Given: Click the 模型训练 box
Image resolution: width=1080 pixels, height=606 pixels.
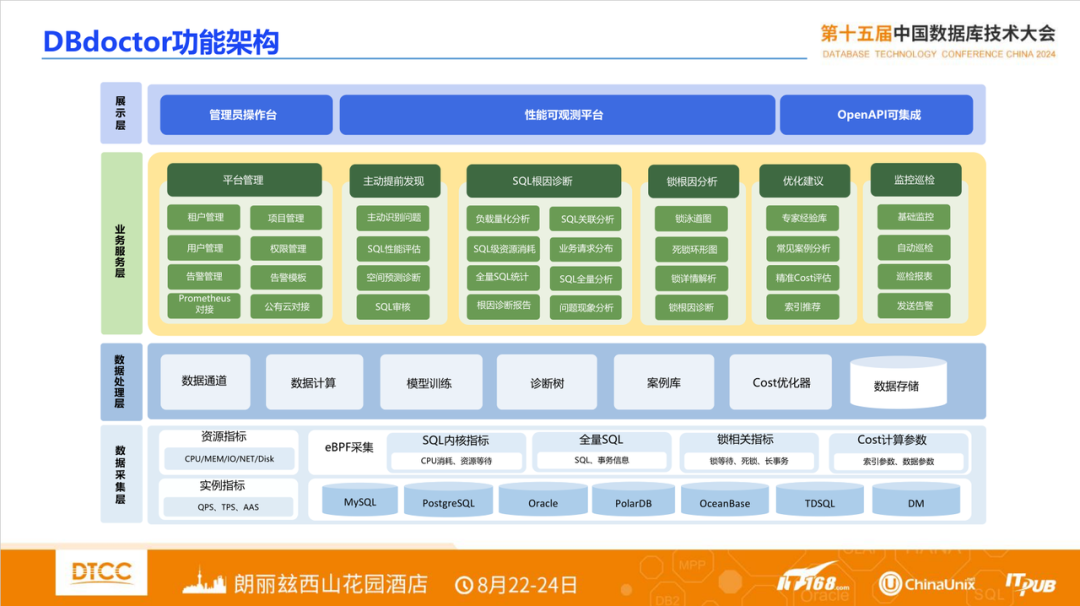Looking at the screenshot, I should coord(431,382).
